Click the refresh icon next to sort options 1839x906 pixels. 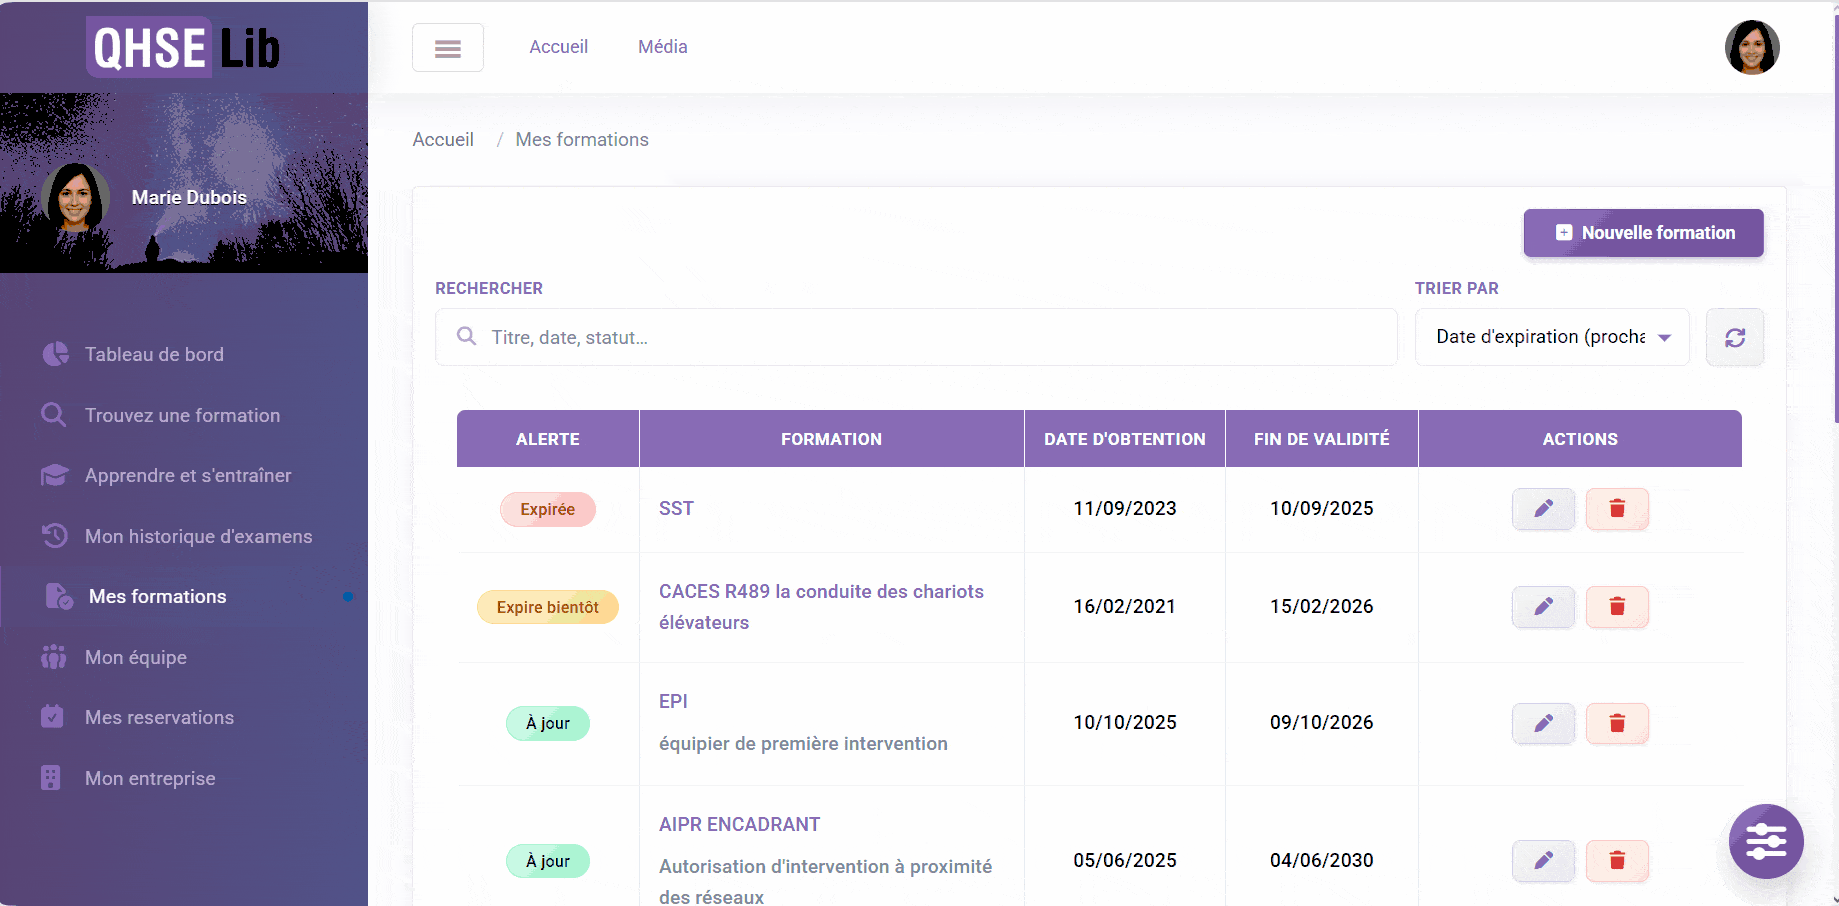click(1735, 337)
